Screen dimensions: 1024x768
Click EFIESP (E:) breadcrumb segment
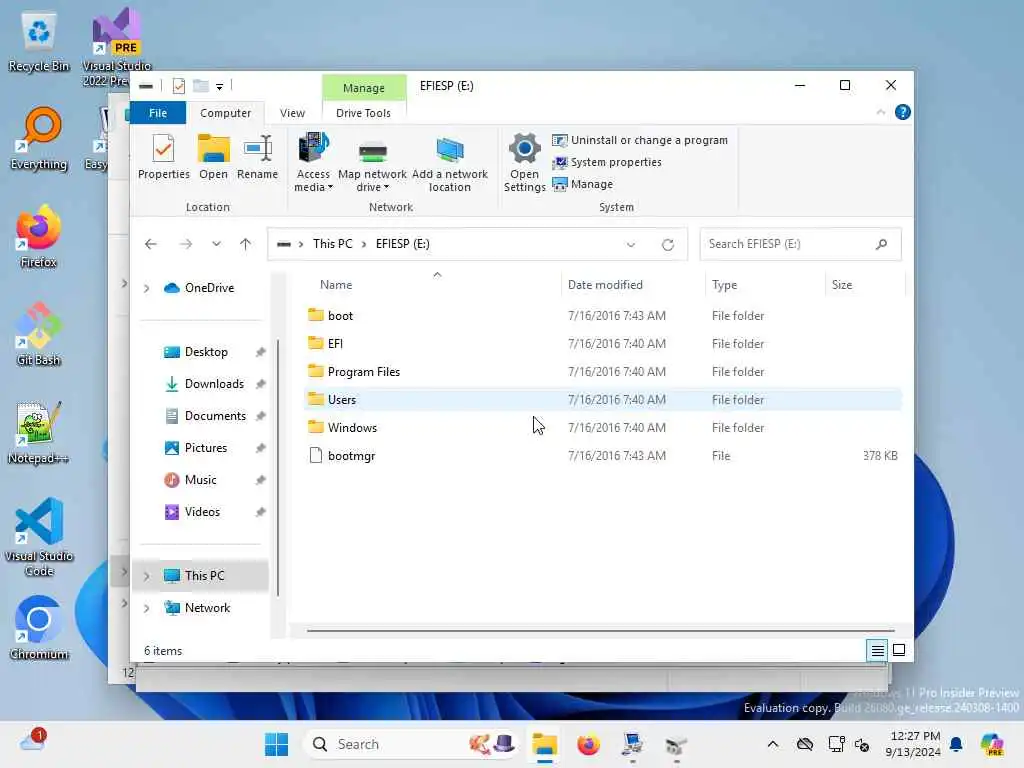pyautogui.click(x=402, y=244)
